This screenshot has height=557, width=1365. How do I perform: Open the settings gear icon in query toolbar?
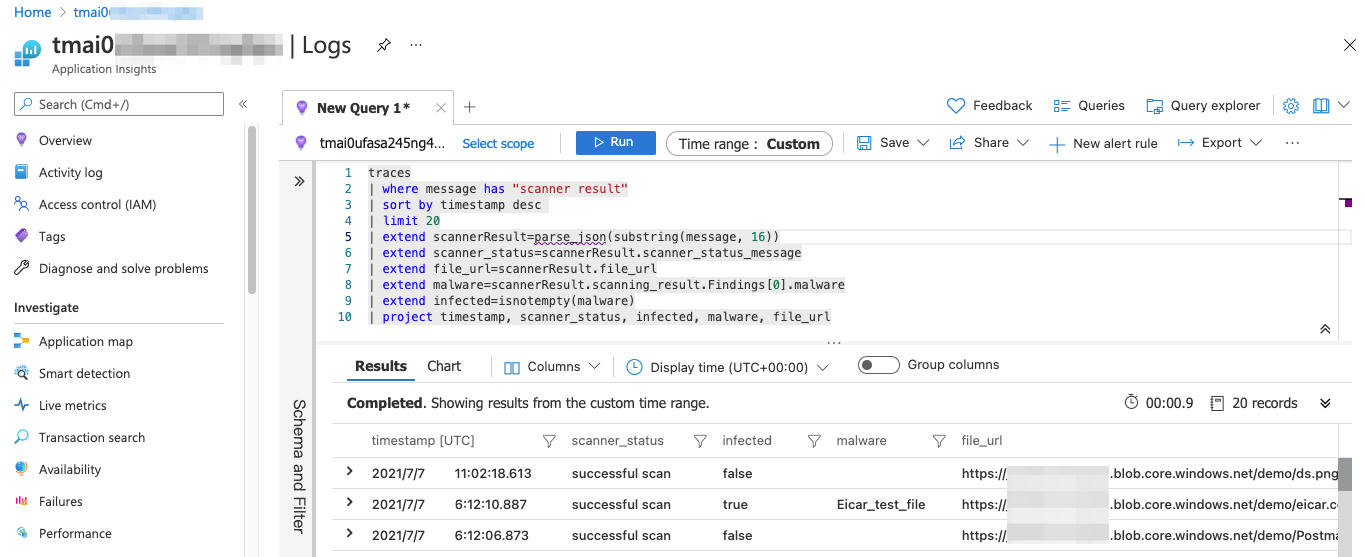coord(1291,106)
